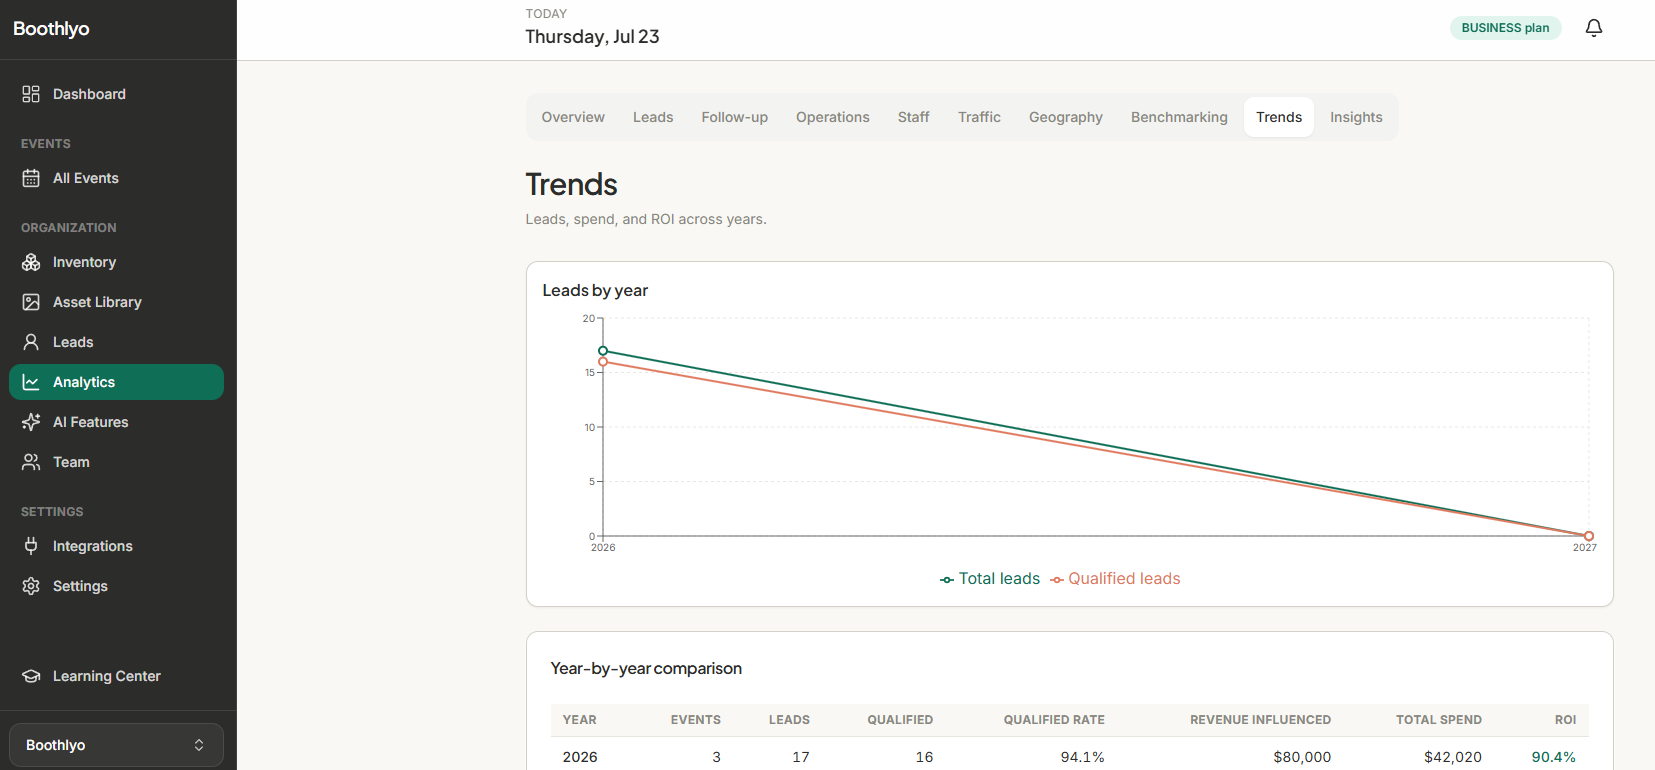Click the AI Features sparkle icon
The image size is (1655, 770).
[x=31, y=422]
